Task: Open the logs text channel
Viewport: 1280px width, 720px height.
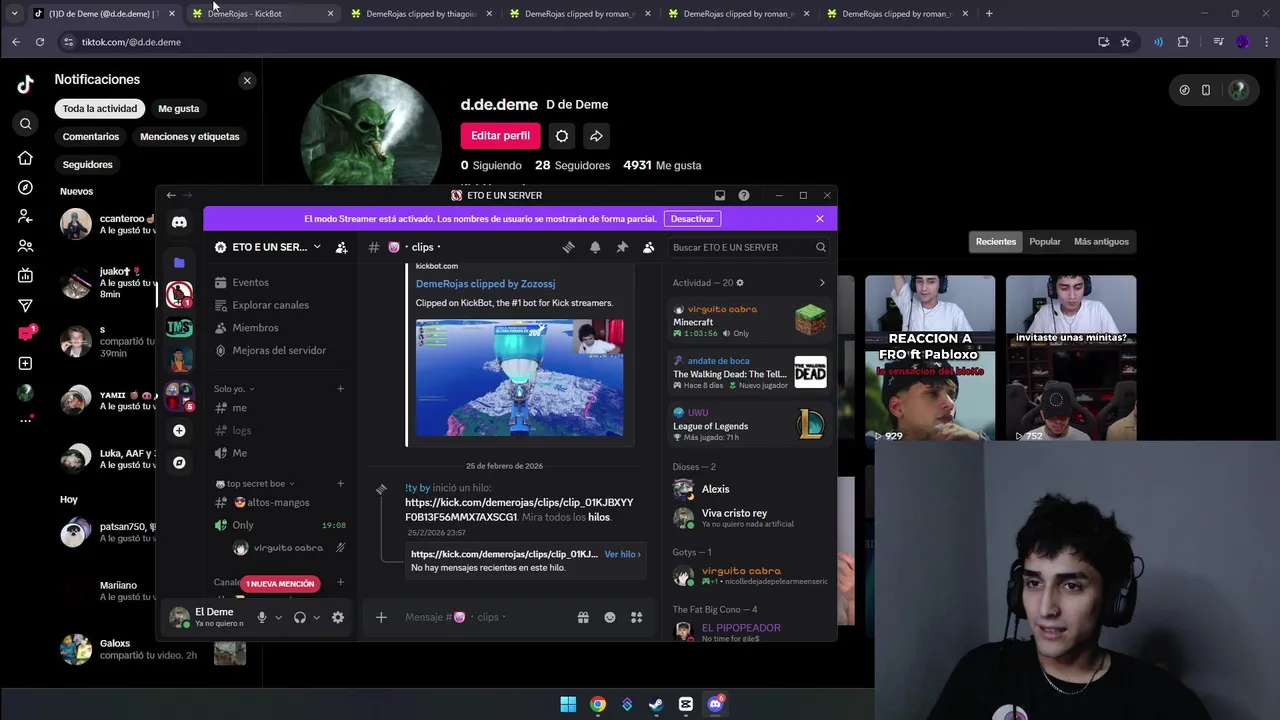Action: (x=241, y=430)
